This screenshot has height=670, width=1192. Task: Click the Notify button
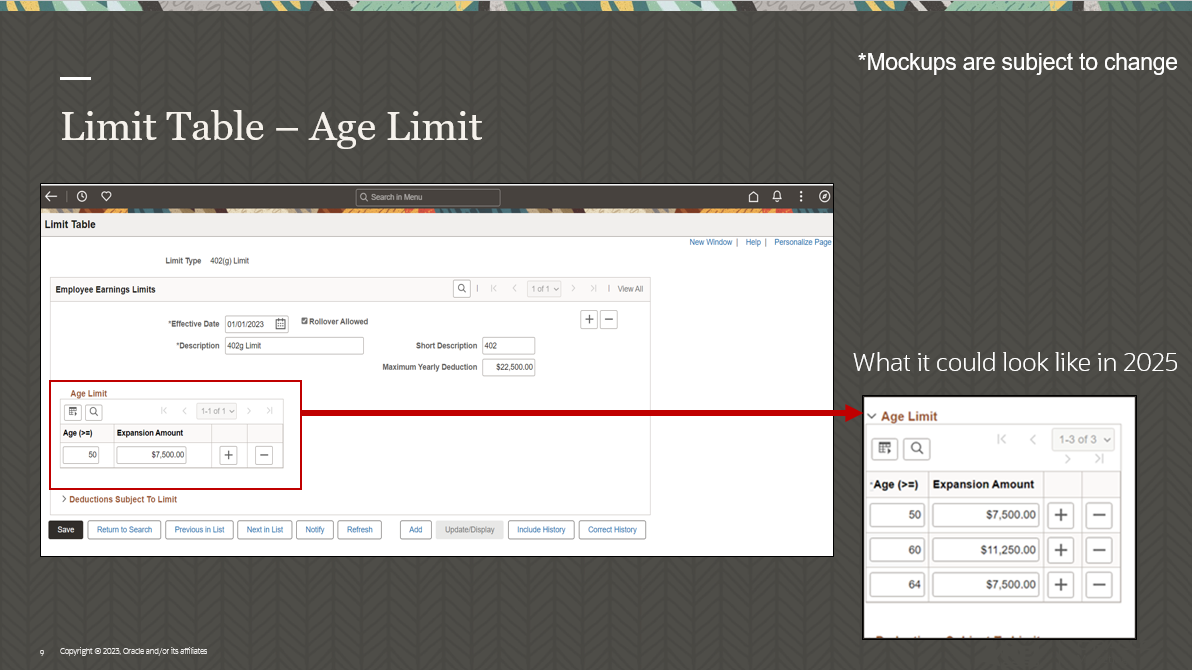tap(315, 529)
